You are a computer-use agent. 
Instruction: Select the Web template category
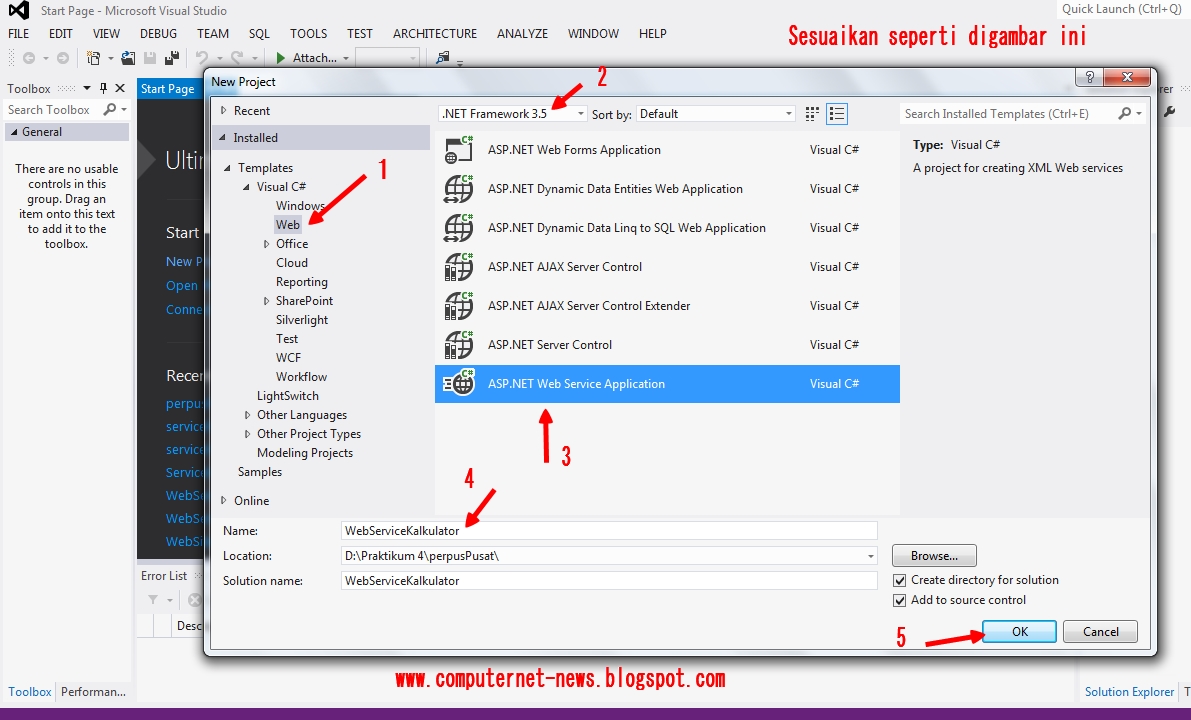click(x=288, y=225)
